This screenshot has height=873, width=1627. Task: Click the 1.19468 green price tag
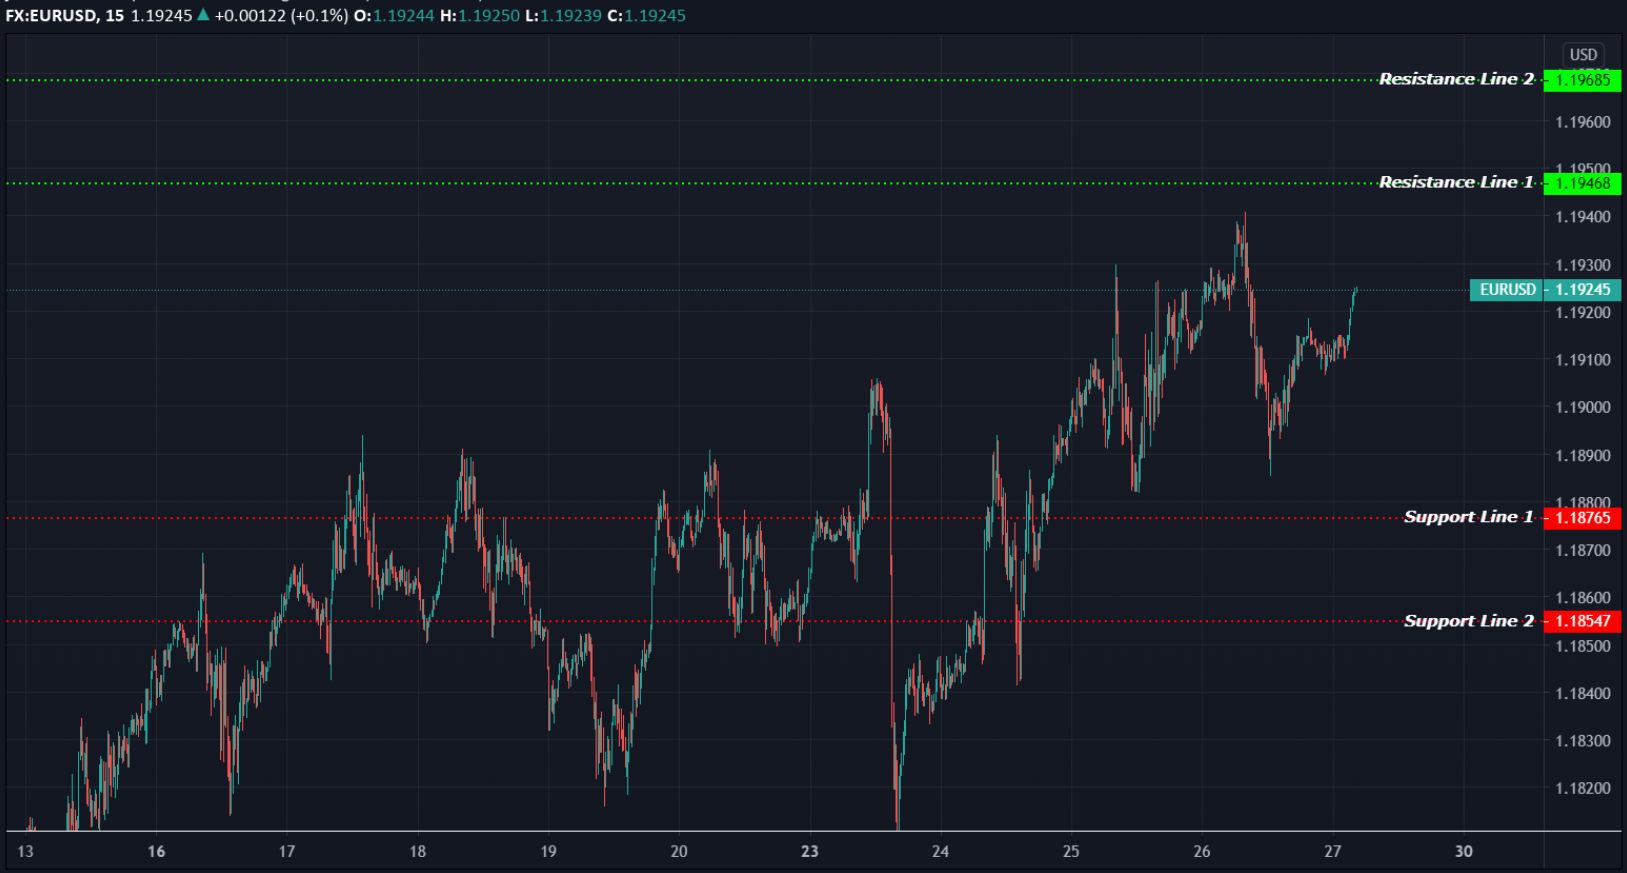[1582, 183]
